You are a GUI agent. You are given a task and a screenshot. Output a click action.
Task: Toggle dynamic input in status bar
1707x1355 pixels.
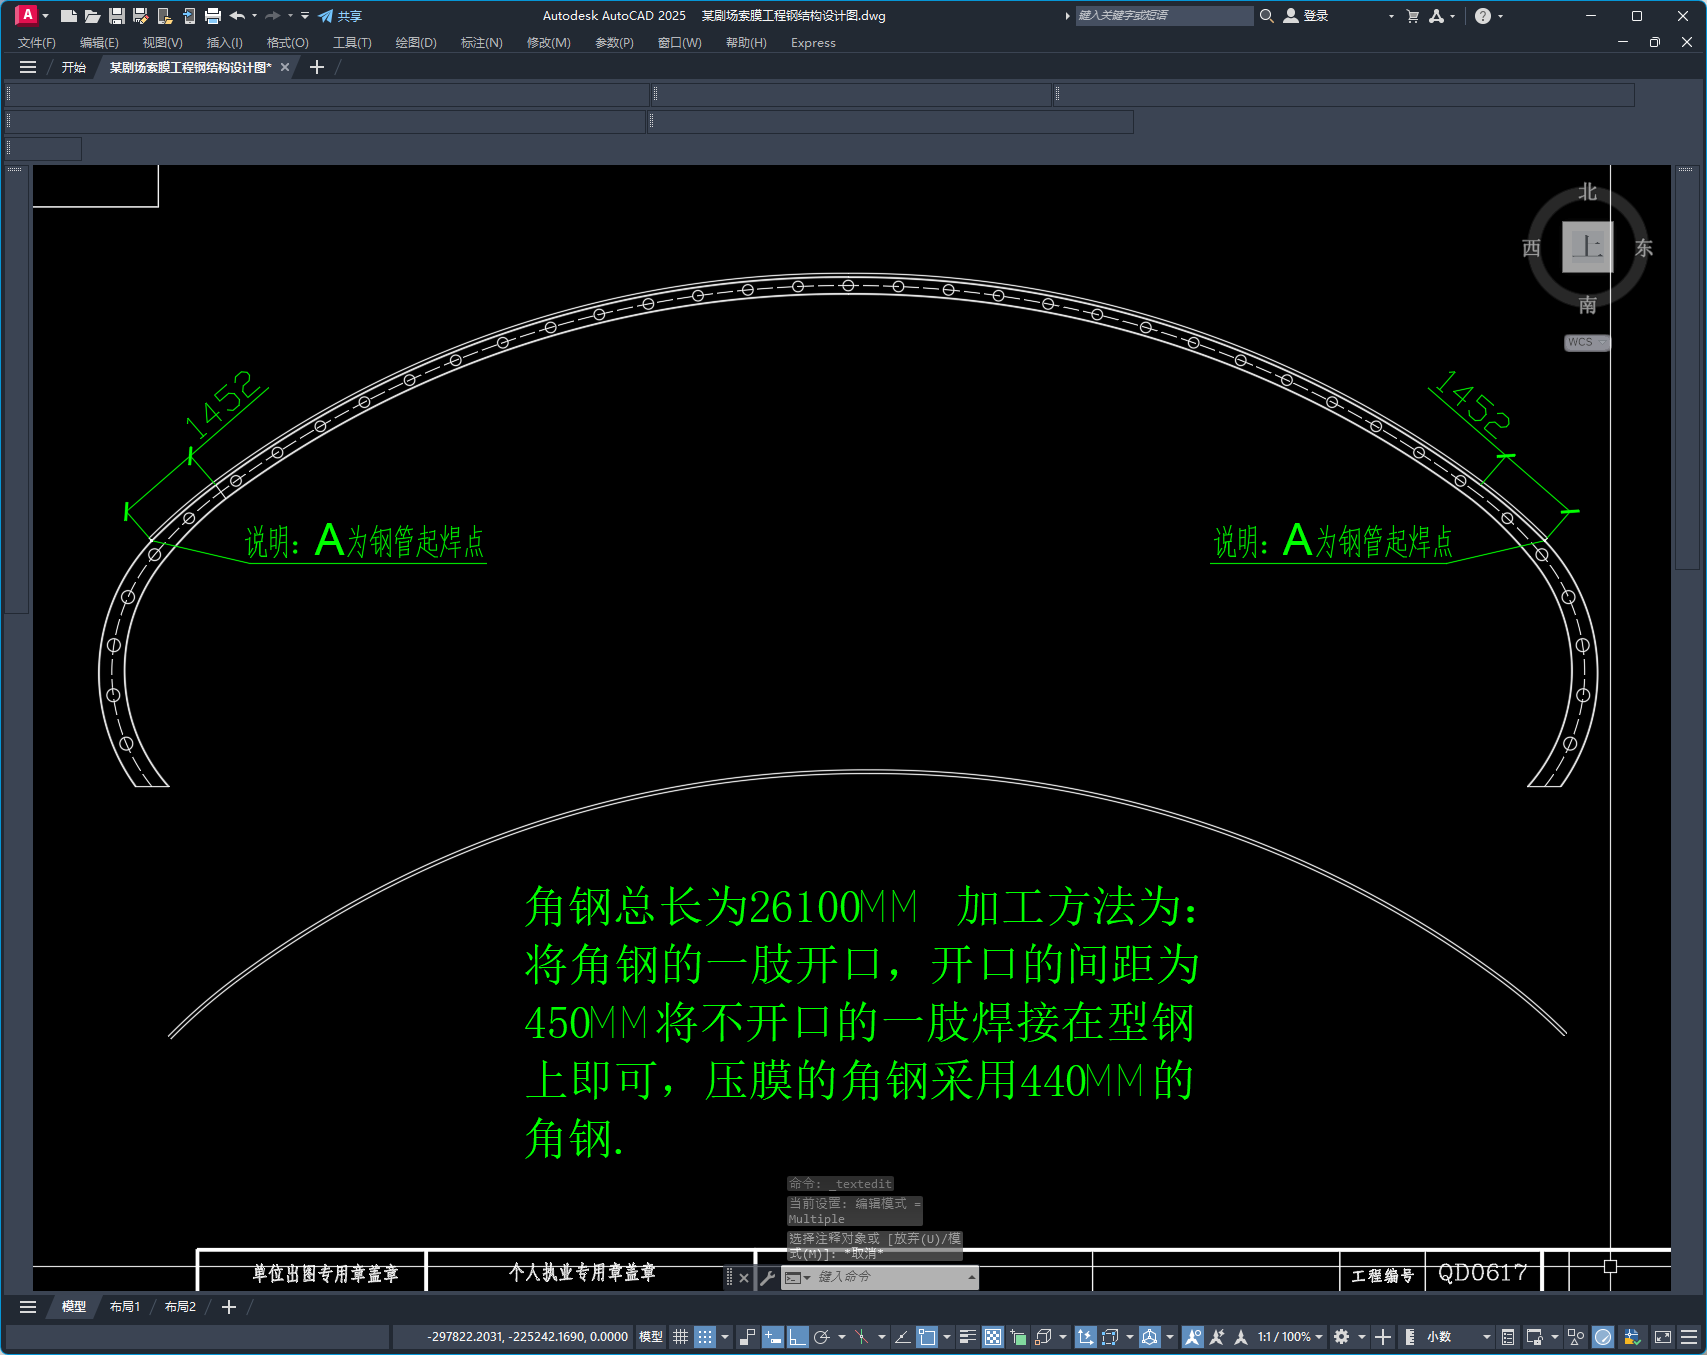[x=773, y=1337]
